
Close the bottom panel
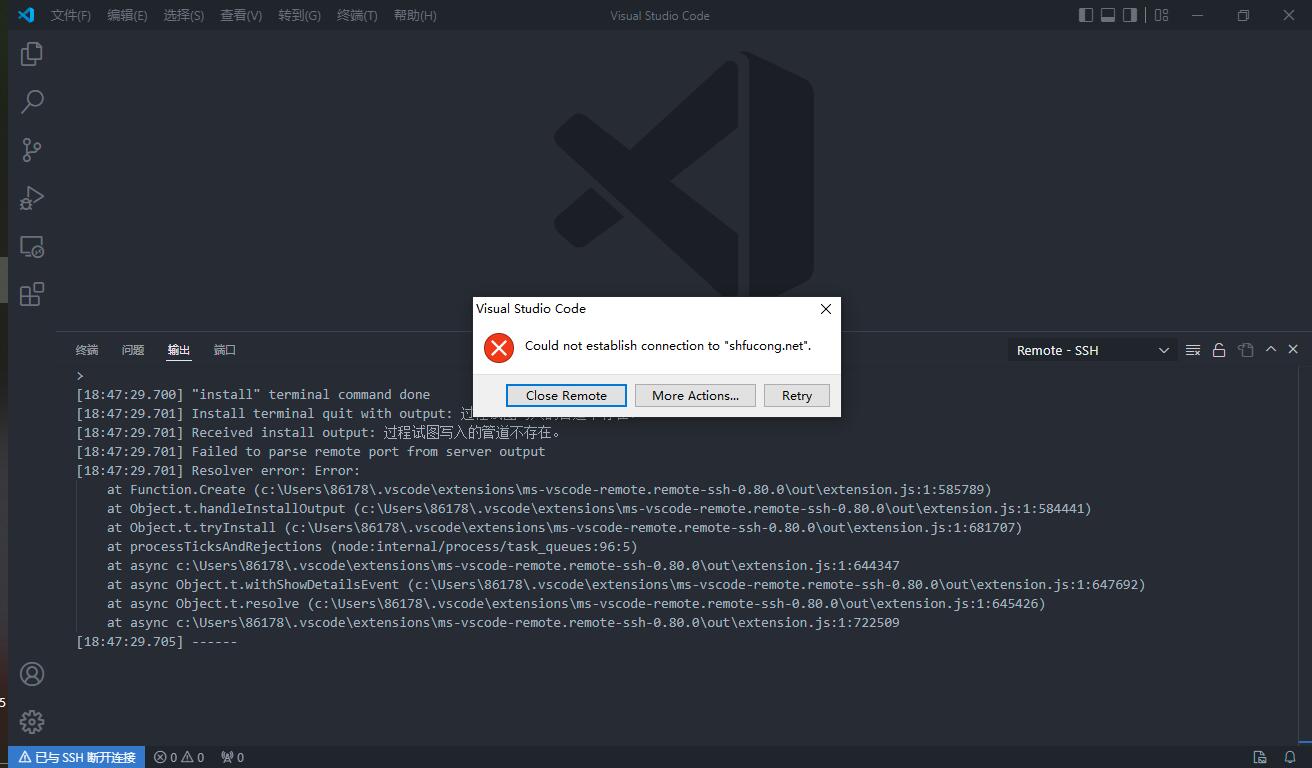[x=1293, y=349]
